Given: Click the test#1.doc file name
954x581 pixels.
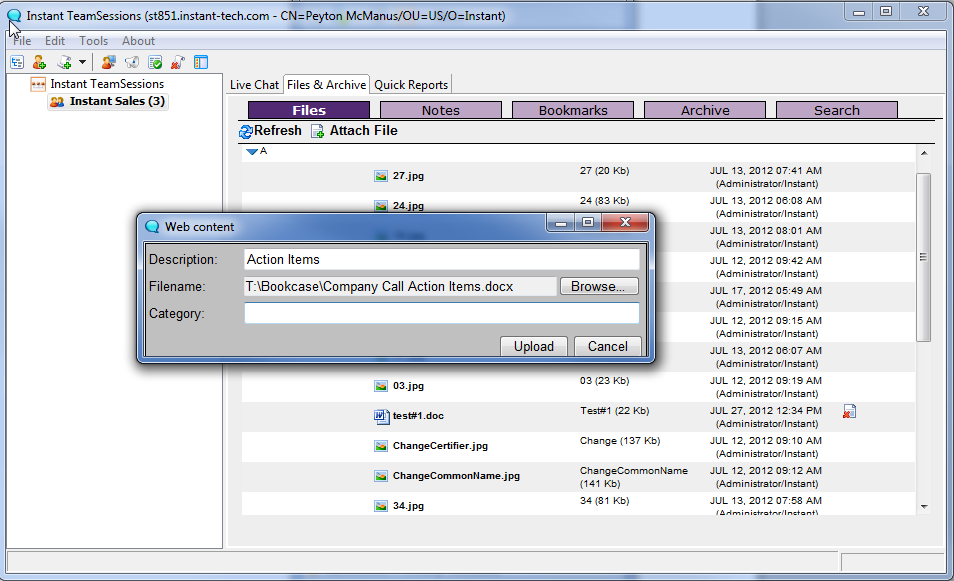Looking at the screenshot, I should pos(418,416).
